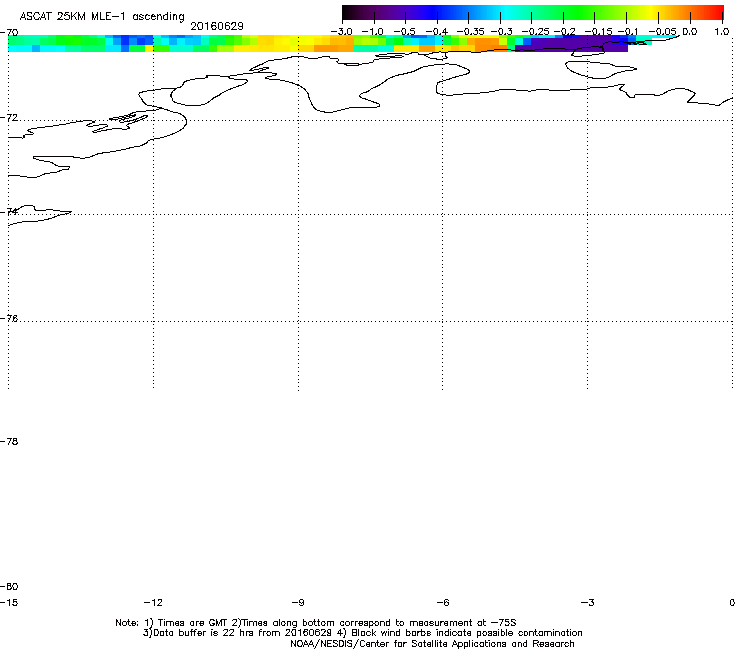Click the purple data strip near -3 longitude
Image resolution: width=740 pixels, height=650 pixels.
click(x=571, y=46)
